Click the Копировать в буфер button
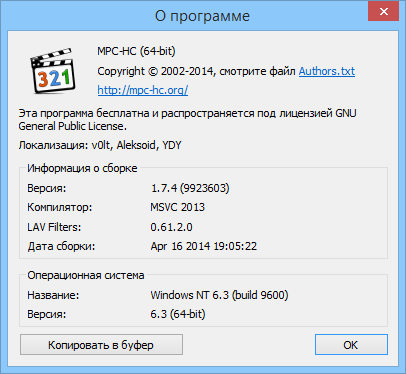This screenshot has height=374, width=406. (101, 345)
